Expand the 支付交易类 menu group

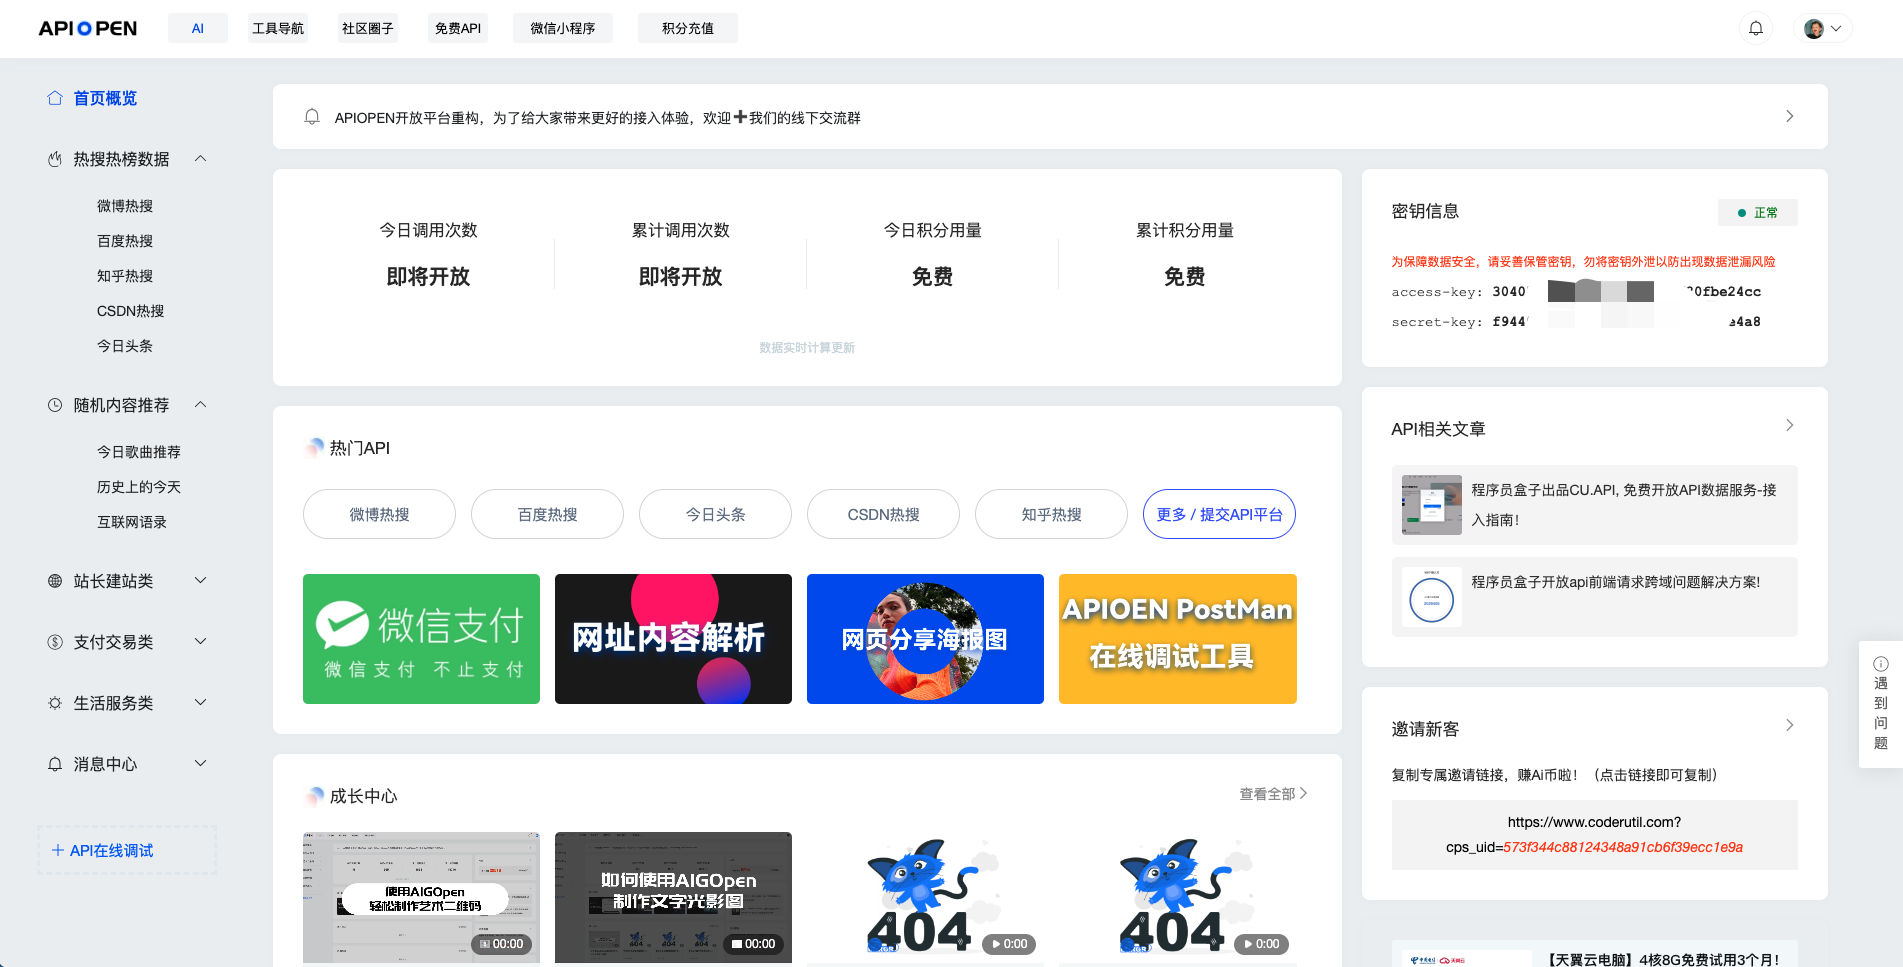point(200,642)
